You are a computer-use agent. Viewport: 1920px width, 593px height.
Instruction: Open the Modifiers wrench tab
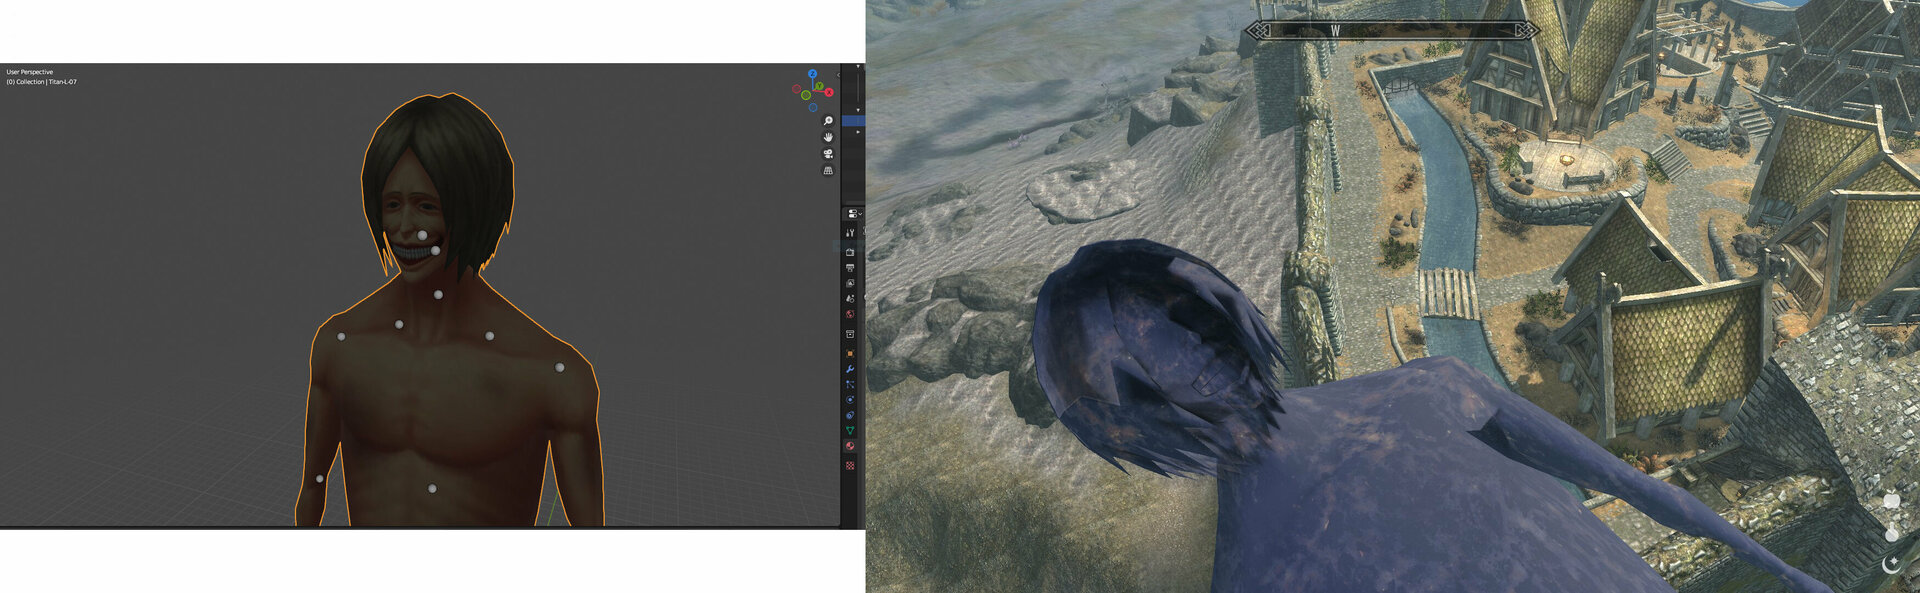pyautogui.click(x=850, y=369)
